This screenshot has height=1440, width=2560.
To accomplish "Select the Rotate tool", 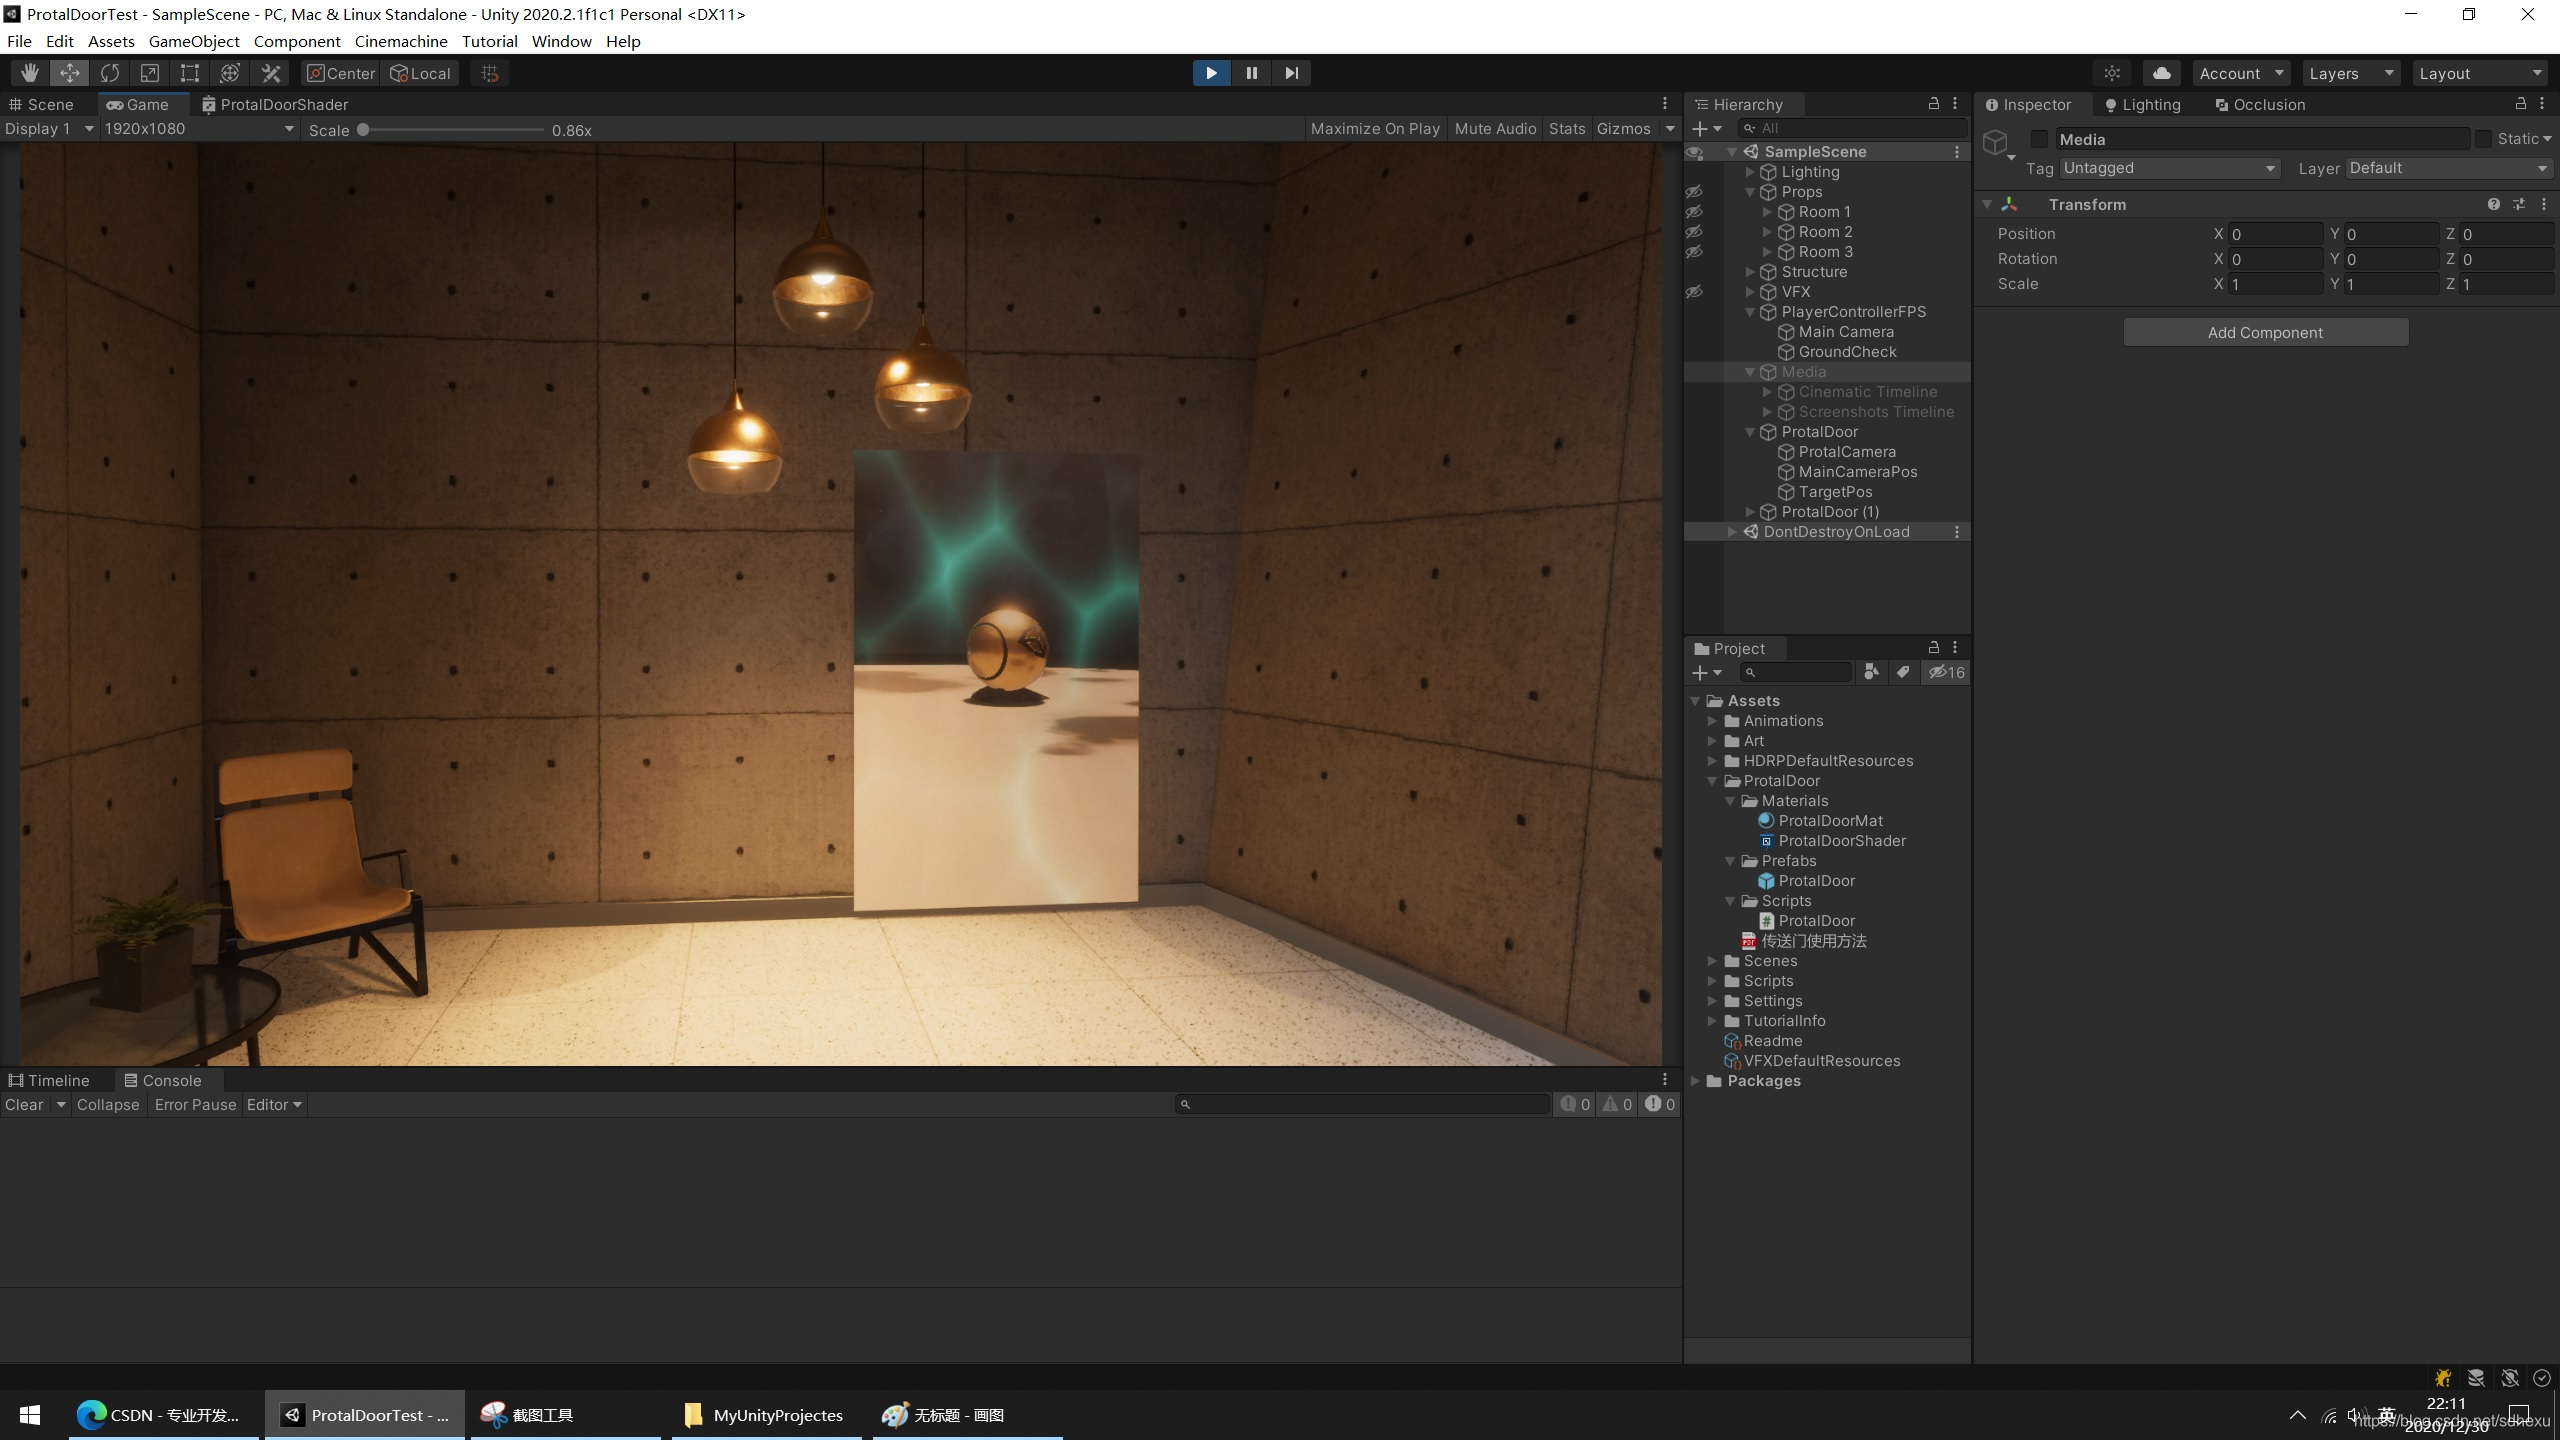I will [110, 73].
